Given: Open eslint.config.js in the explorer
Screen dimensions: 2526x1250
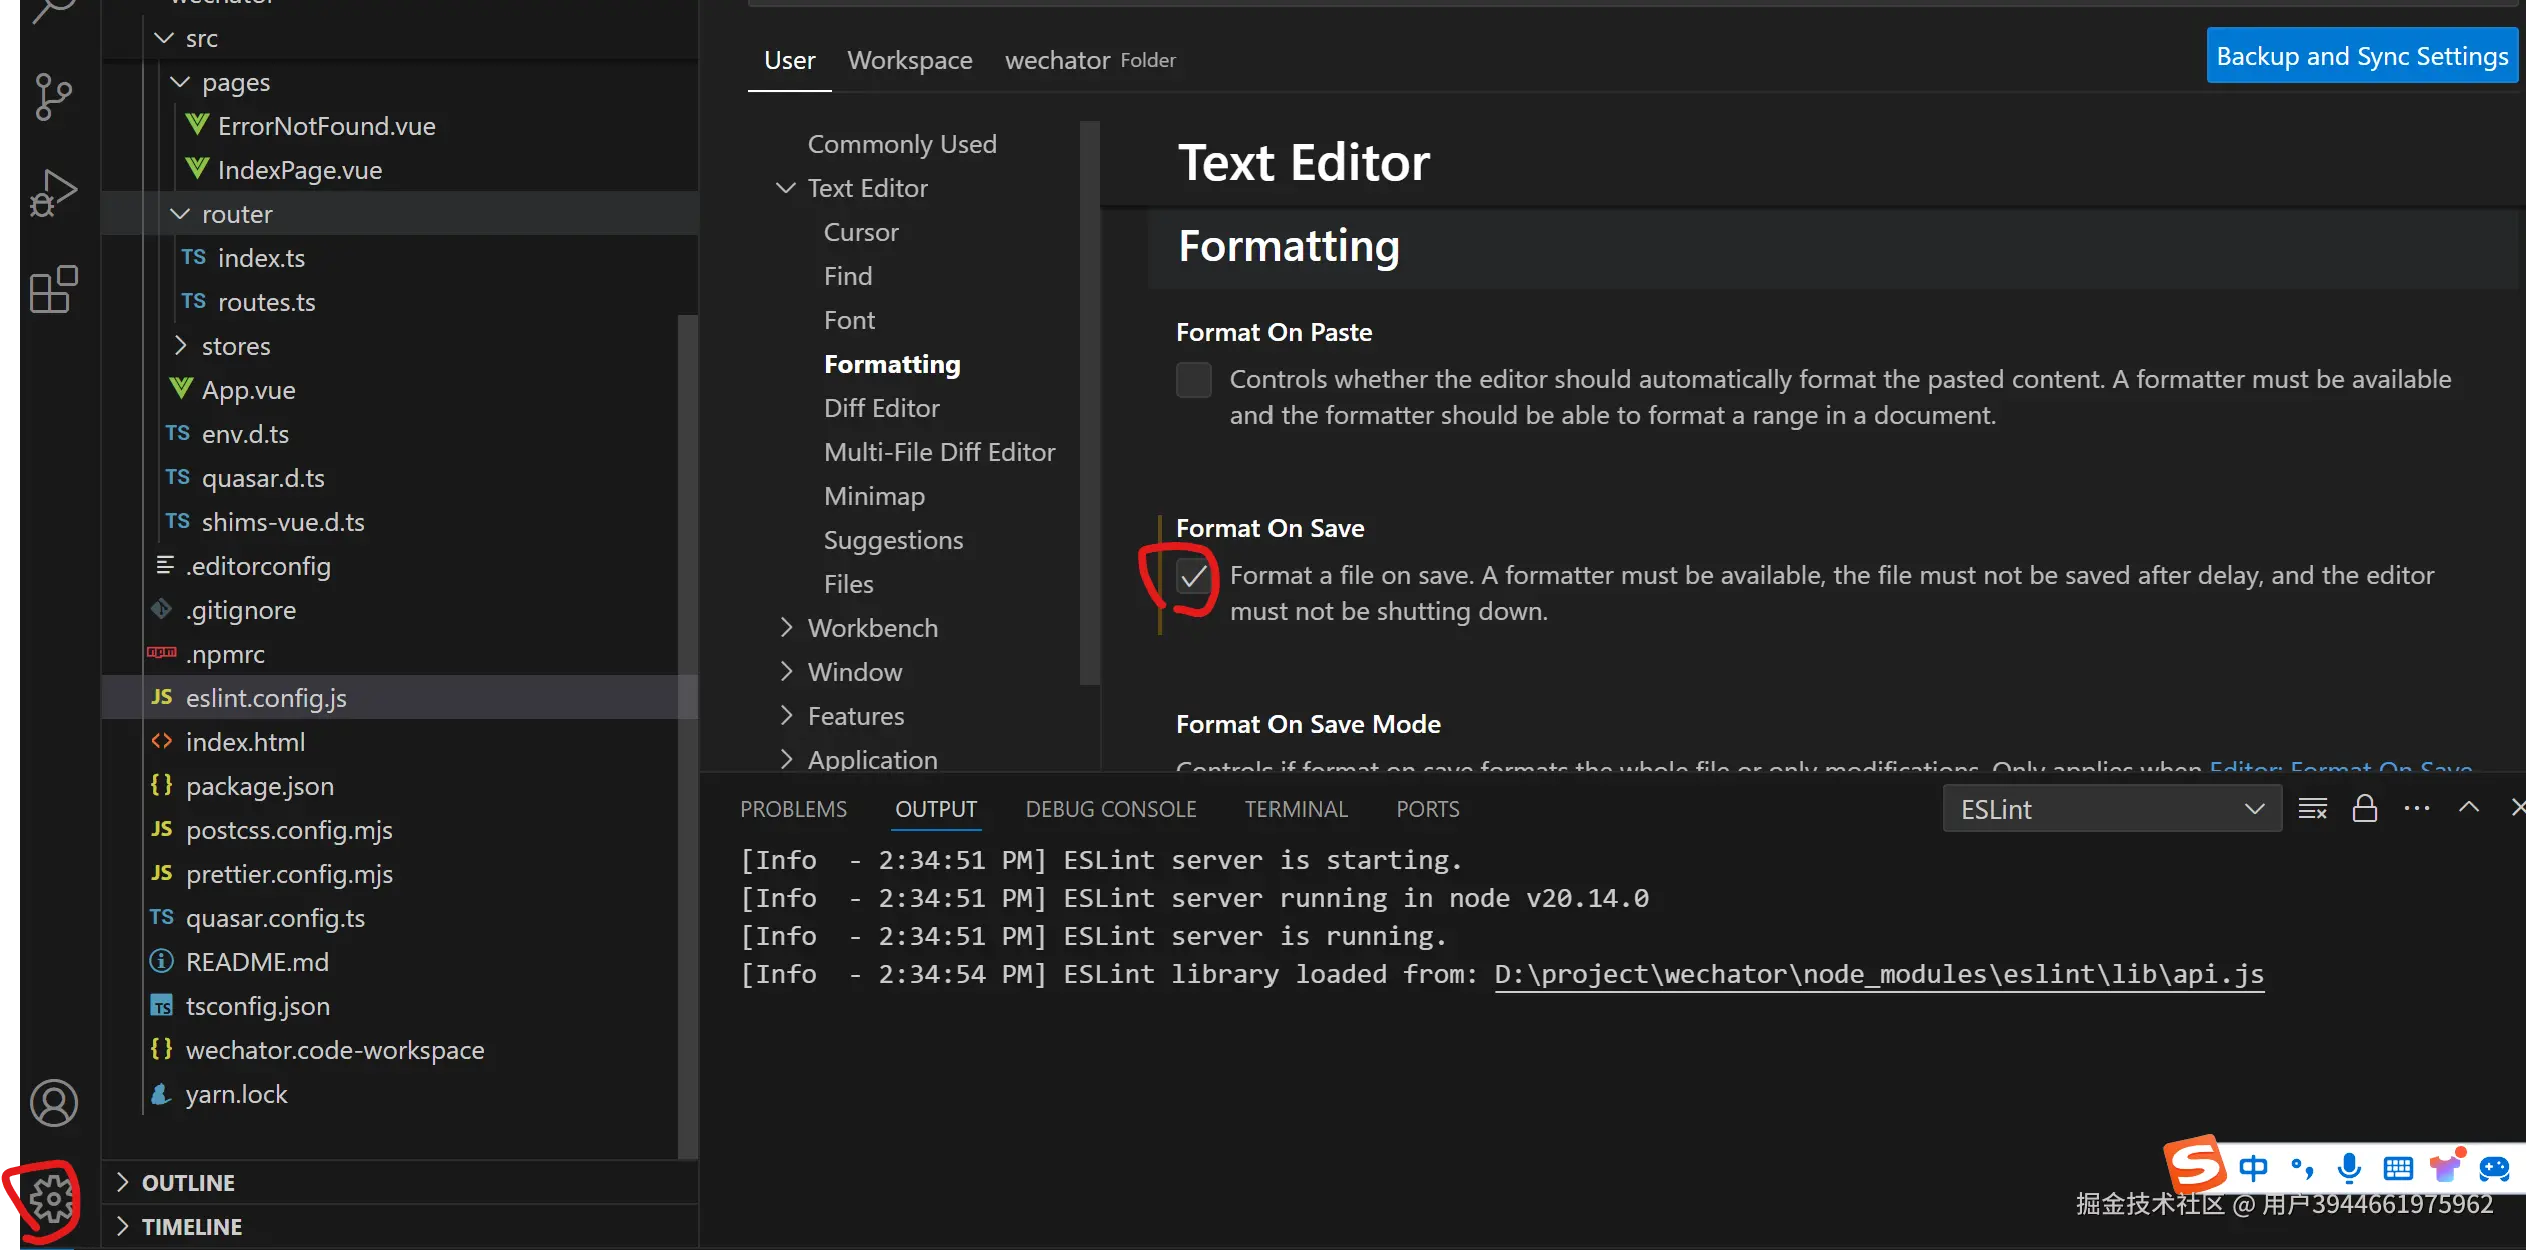Looking at the screenshot, I should (266, 698).
